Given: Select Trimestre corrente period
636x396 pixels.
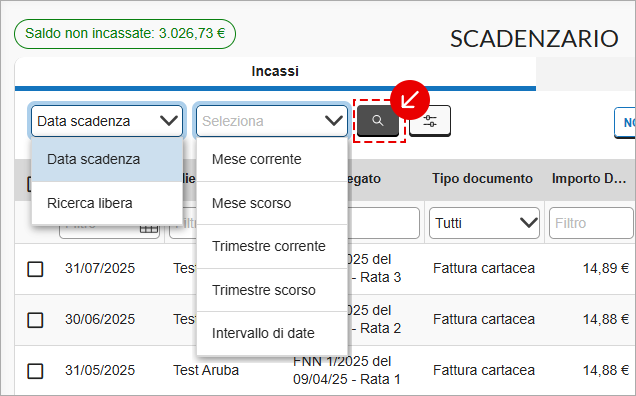Looking at the screenshot, I should (272, 246).
